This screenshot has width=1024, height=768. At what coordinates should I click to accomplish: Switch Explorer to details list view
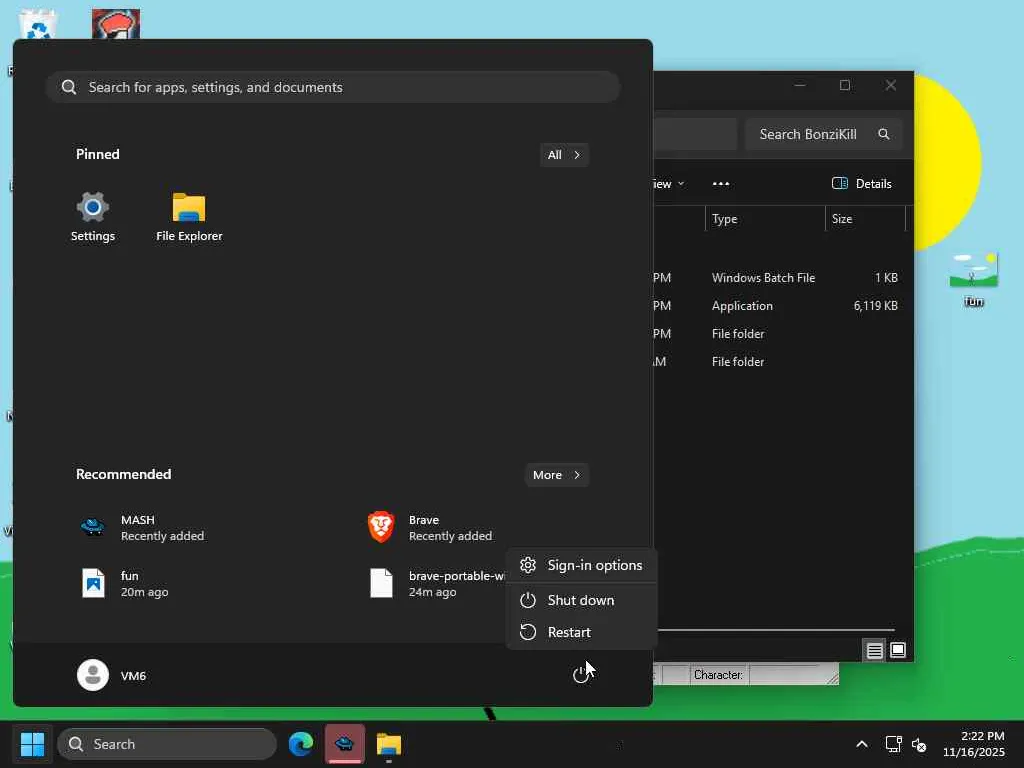(x=874, y=650)
